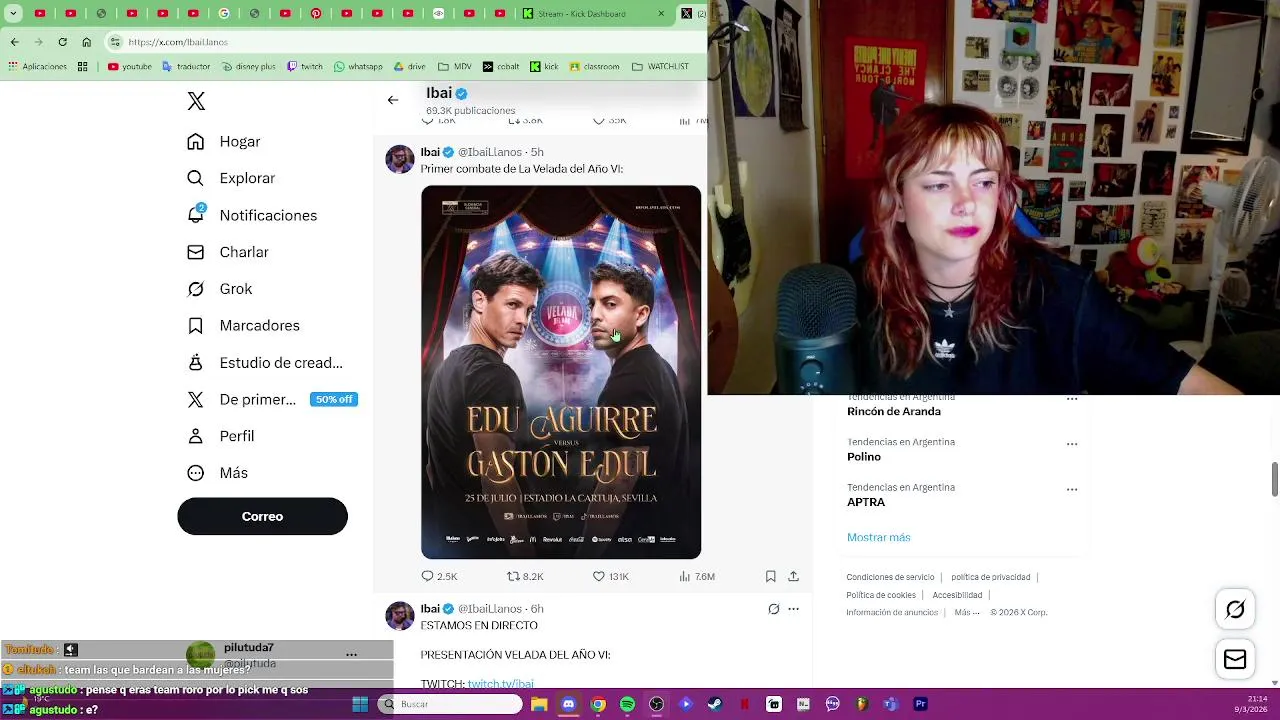Screen dimensions: 1280x720
Task: Open youtube bookmark
Action: pos(130,67)
